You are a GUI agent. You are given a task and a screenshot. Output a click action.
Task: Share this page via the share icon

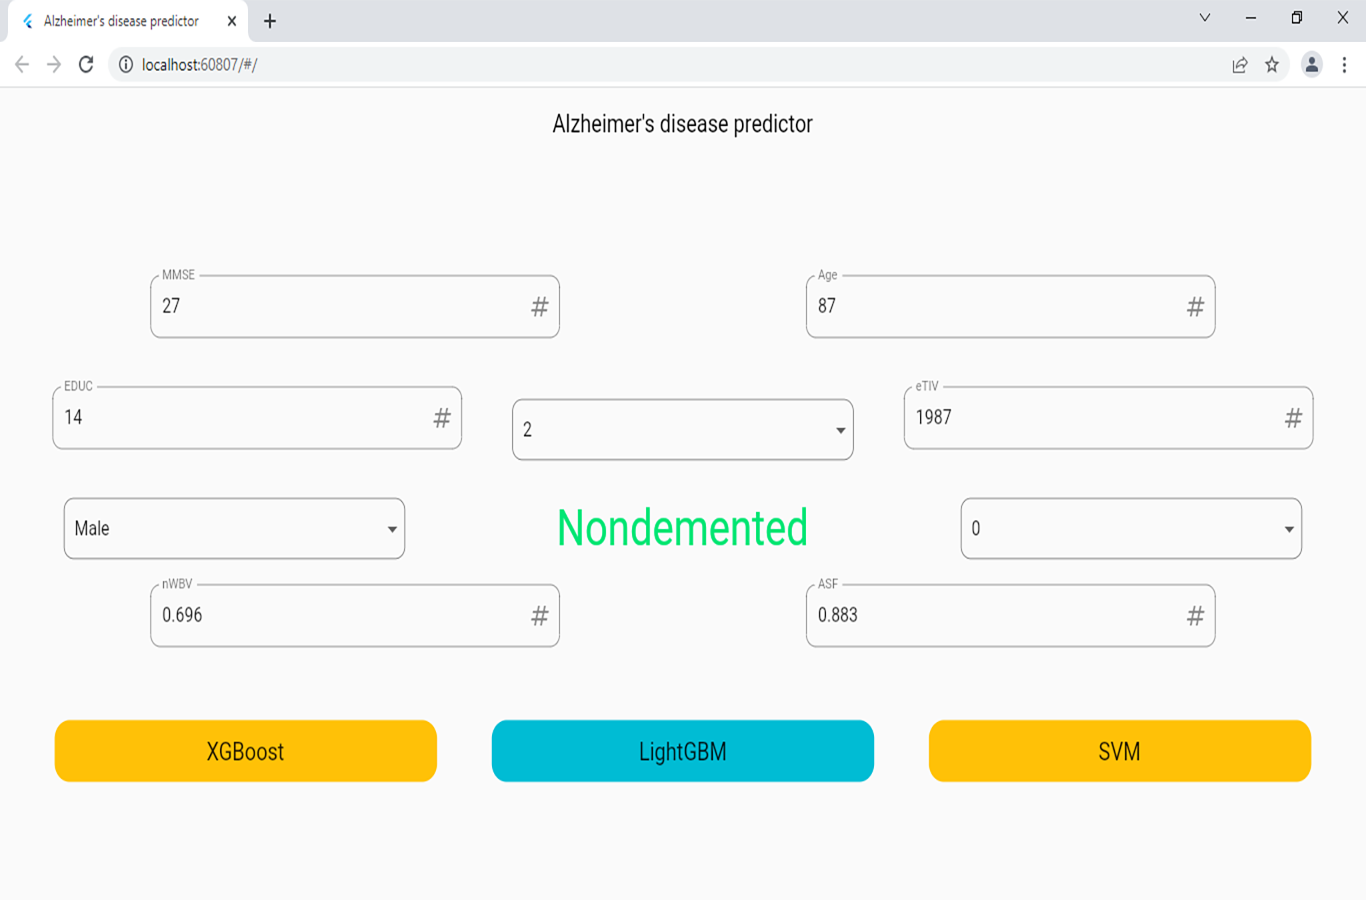pos(1240,65)
